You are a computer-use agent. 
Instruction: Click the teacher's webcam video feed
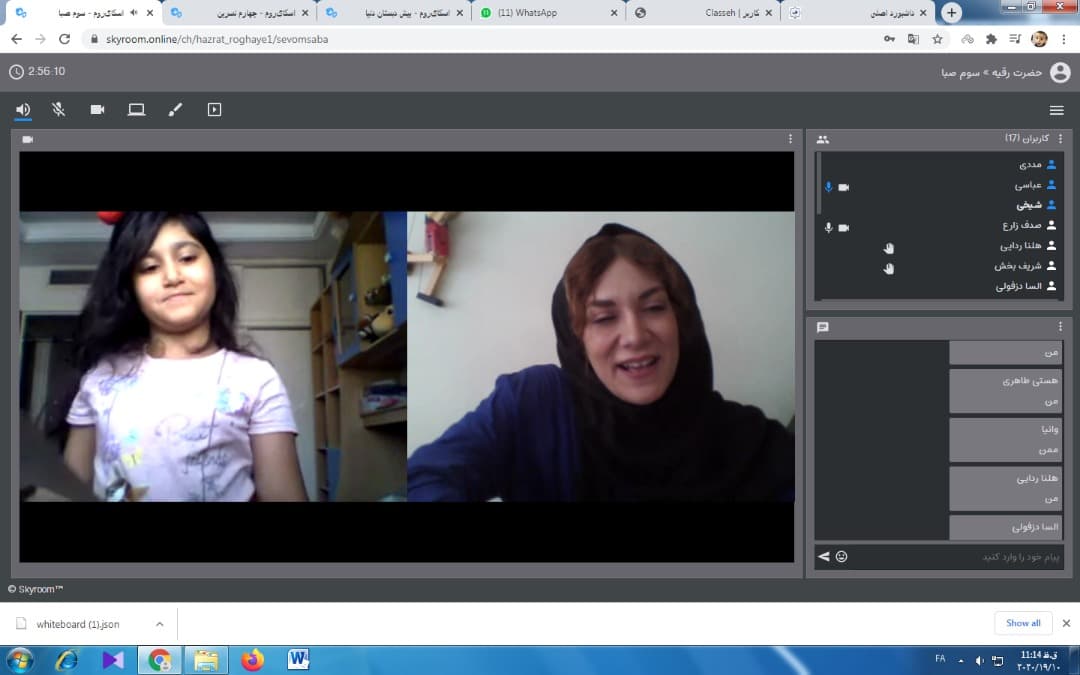pos(601,356)
